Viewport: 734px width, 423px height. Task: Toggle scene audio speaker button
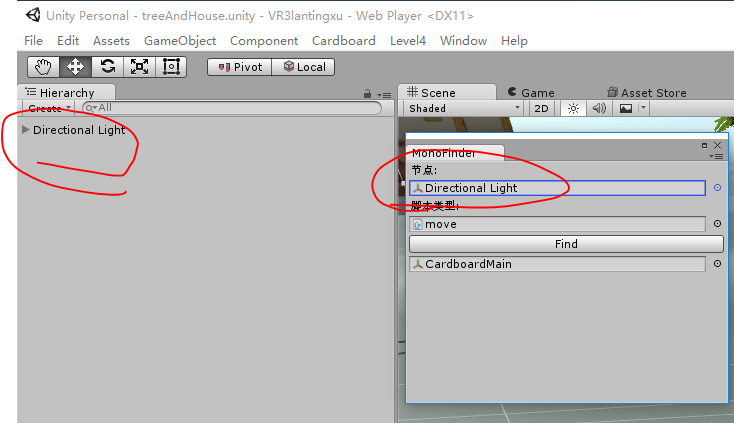[x=599, y=109]
